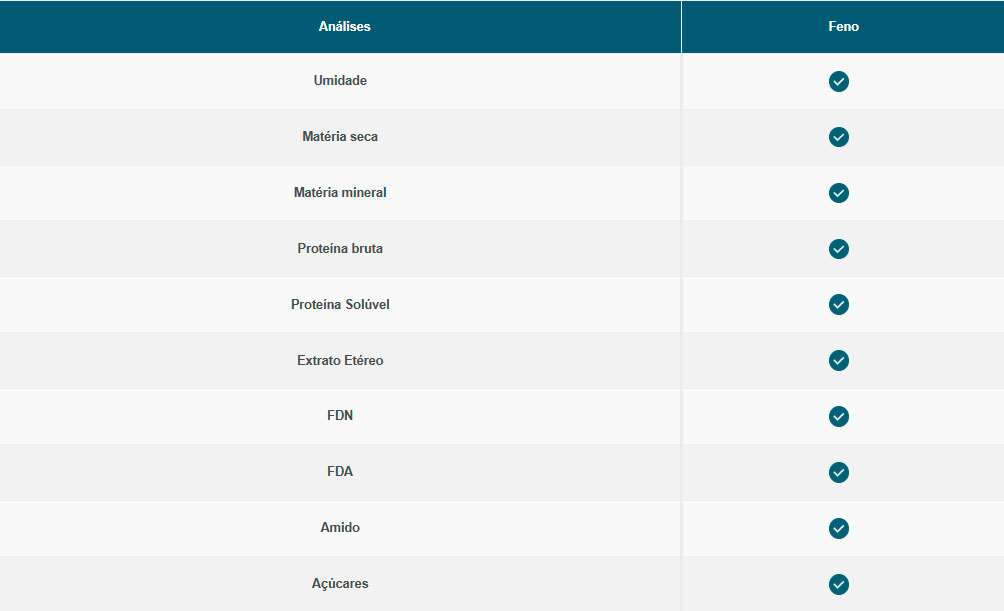Screen dimensions: 1004x611
Task: Select the Extrato Etéreo label
Action: coord(340,361)
